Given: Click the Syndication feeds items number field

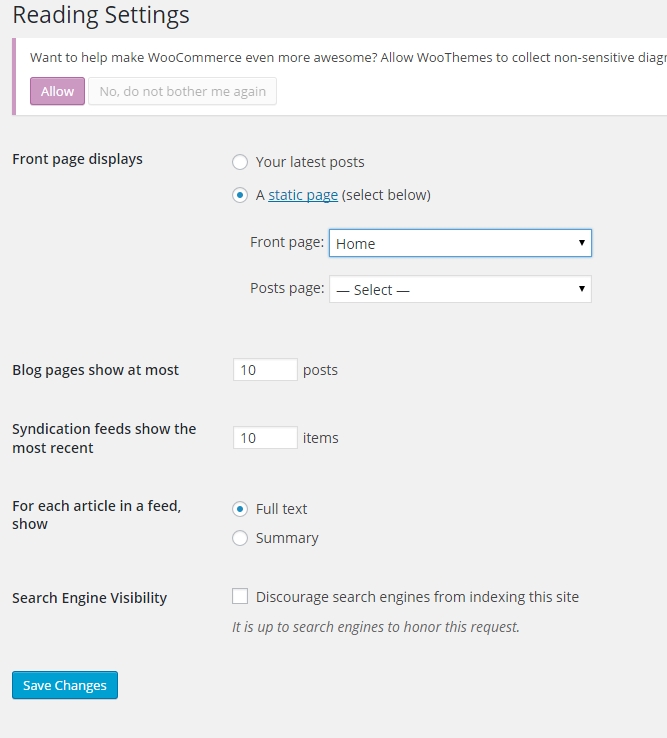Looking at the screenshot, I should pos(265,438).
